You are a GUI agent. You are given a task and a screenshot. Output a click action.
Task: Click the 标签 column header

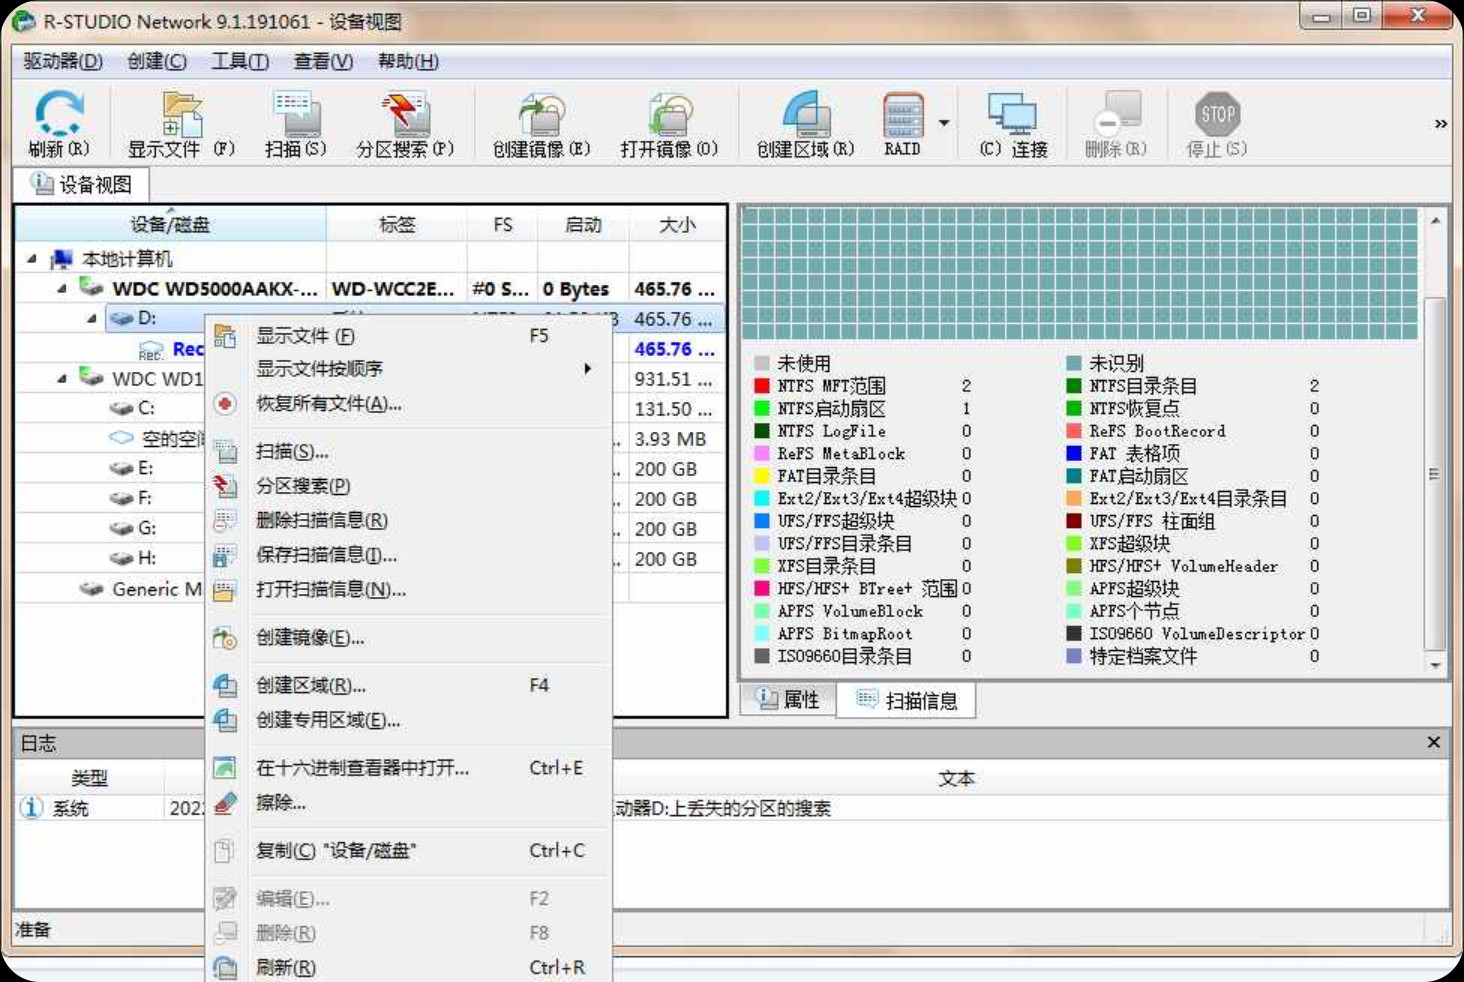[x=397, y=224]
